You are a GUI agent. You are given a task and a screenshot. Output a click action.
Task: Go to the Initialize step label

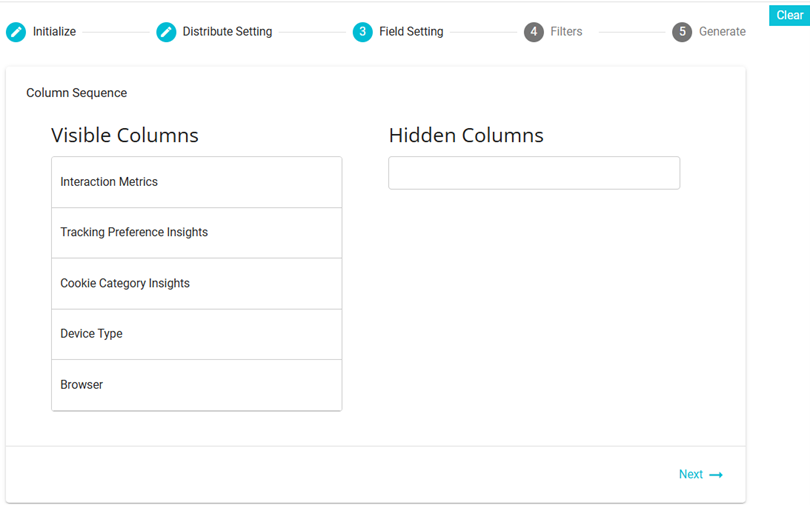coord(54,32)
